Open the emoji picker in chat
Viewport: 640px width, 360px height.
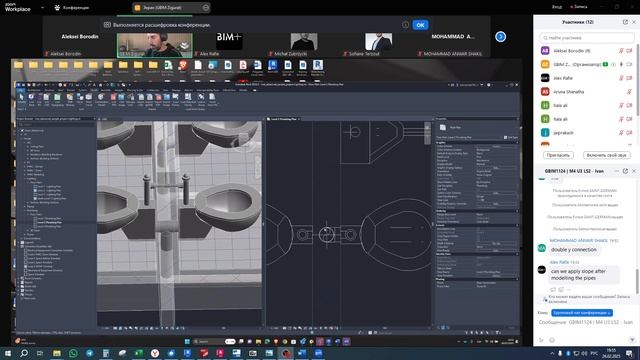[552, 340]
